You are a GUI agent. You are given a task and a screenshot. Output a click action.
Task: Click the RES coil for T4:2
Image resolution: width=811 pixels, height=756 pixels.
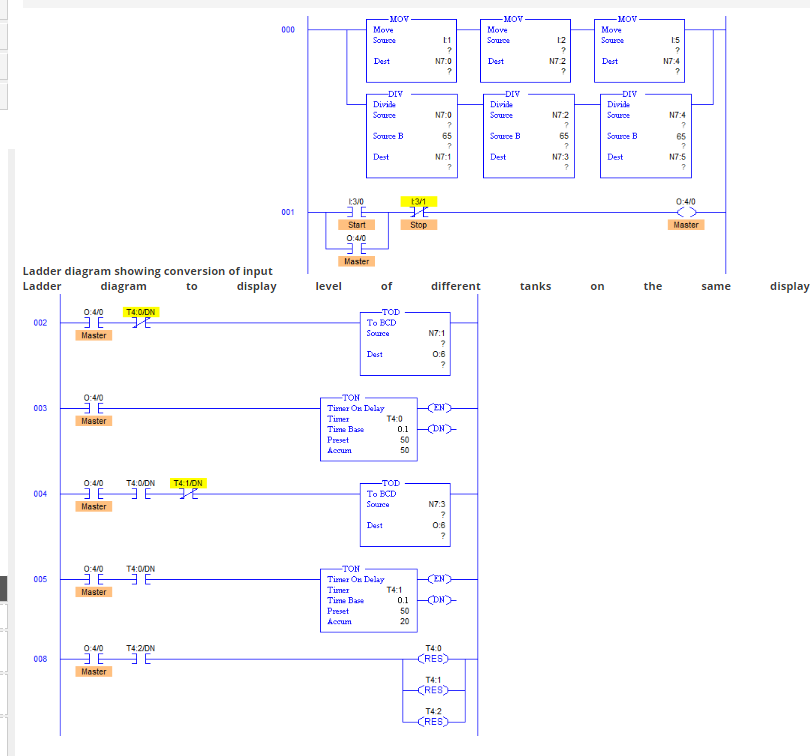point(434,722)
